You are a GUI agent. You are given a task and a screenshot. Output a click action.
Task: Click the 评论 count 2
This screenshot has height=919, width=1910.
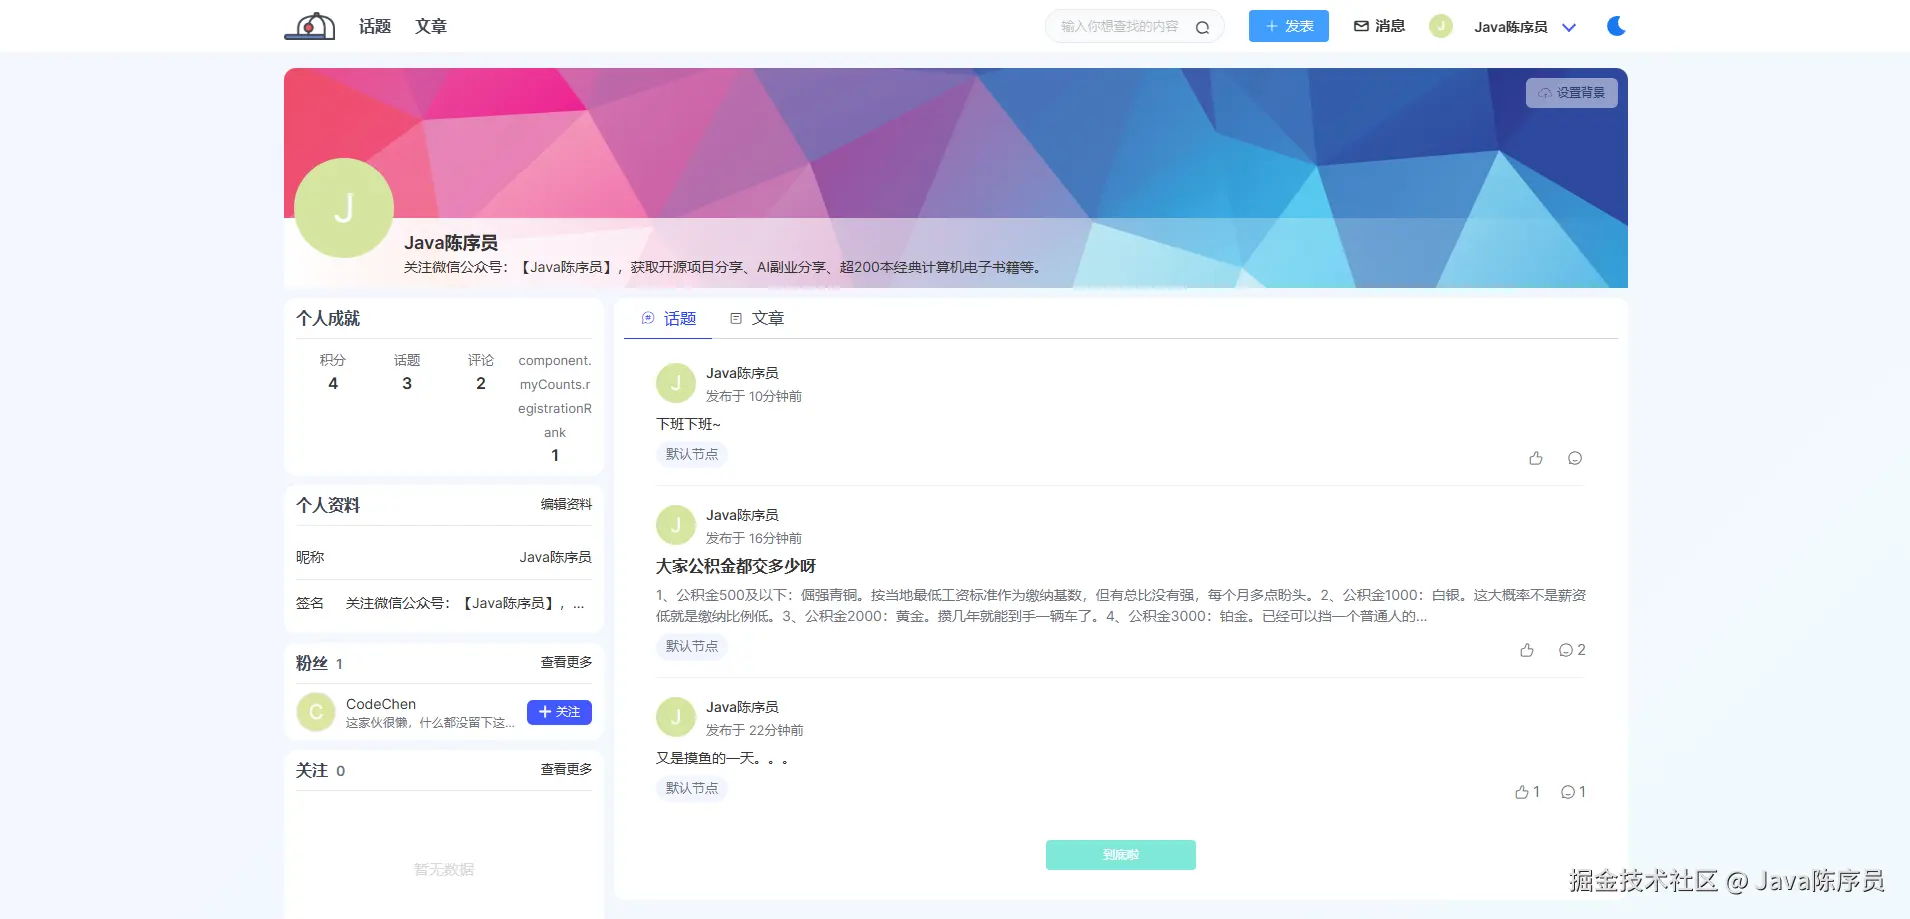(x=481, y=383)
